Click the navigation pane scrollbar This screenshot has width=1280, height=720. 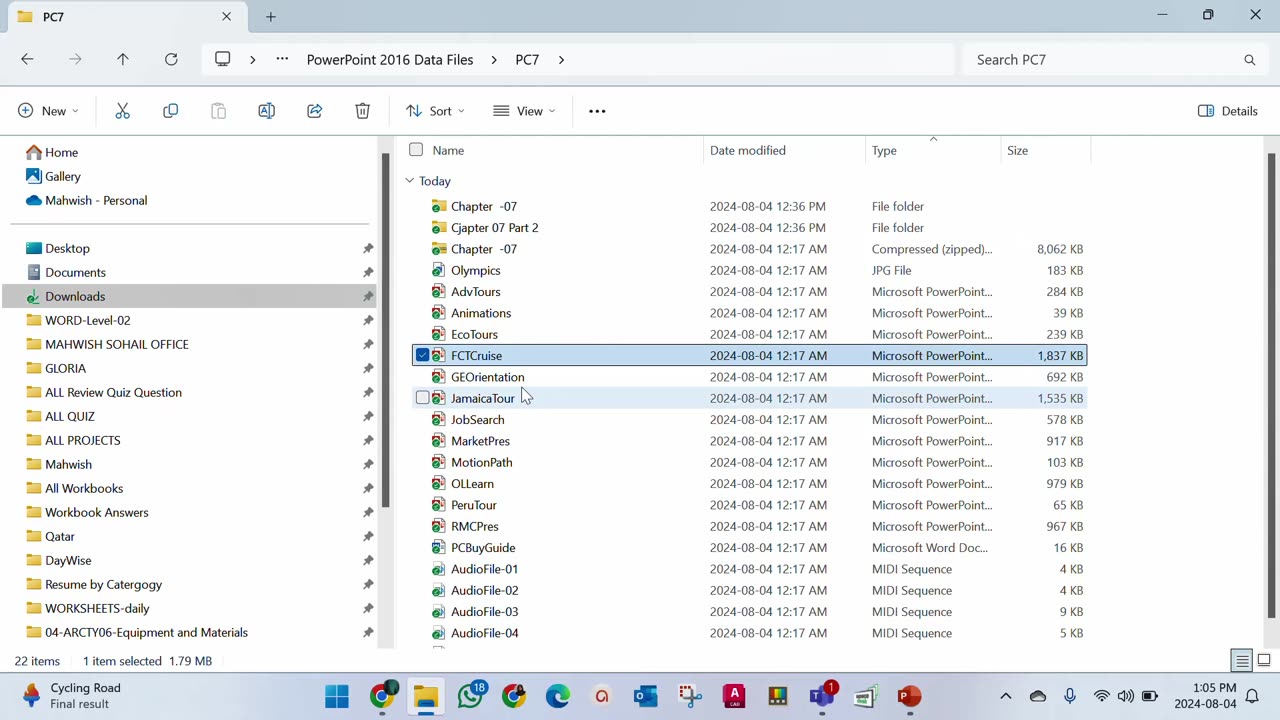coord(385,330)
